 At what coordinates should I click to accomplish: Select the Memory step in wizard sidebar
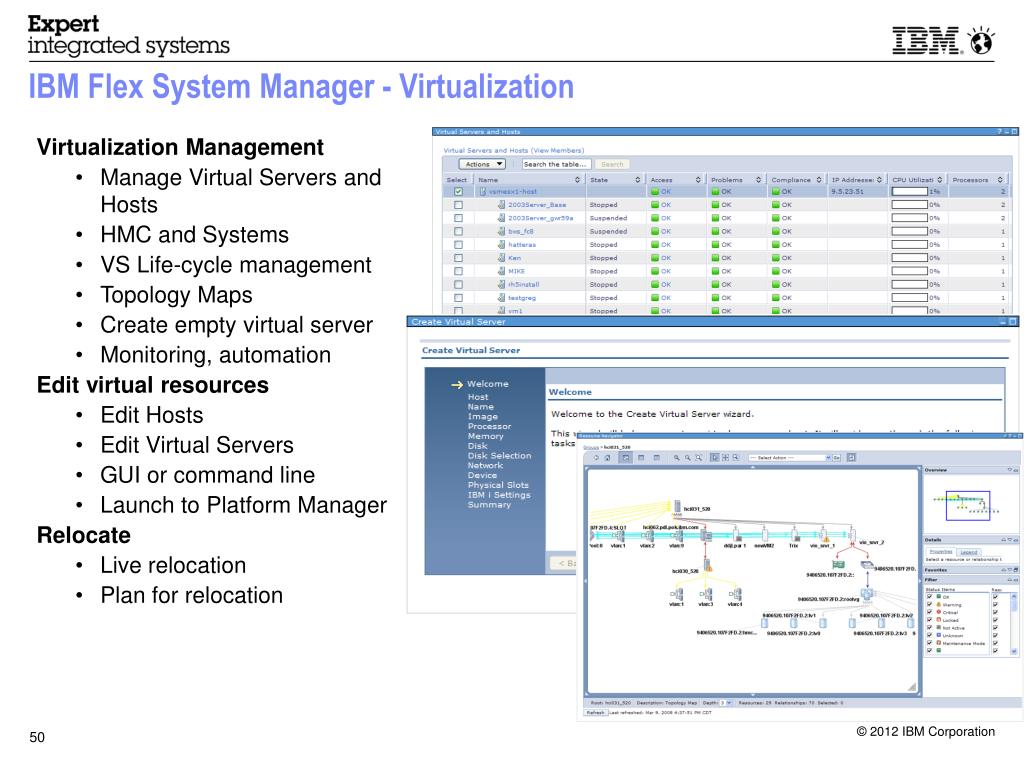pos(485,436)
